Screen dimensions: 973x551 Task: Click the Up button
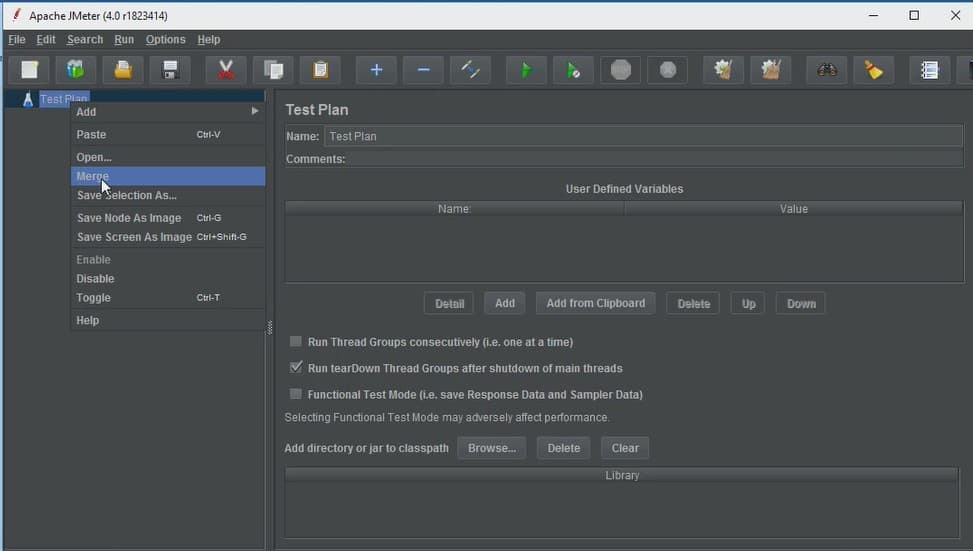pos(748,303)
